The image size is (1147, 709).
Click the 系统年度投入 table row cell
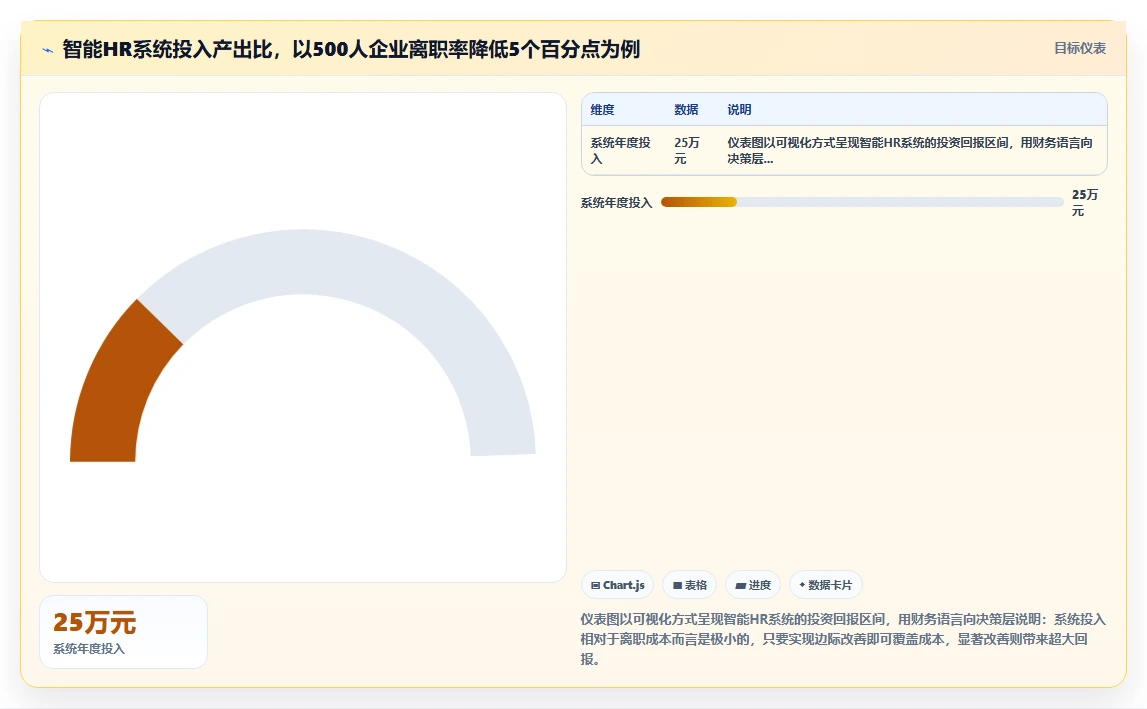(x=620, y=151)
